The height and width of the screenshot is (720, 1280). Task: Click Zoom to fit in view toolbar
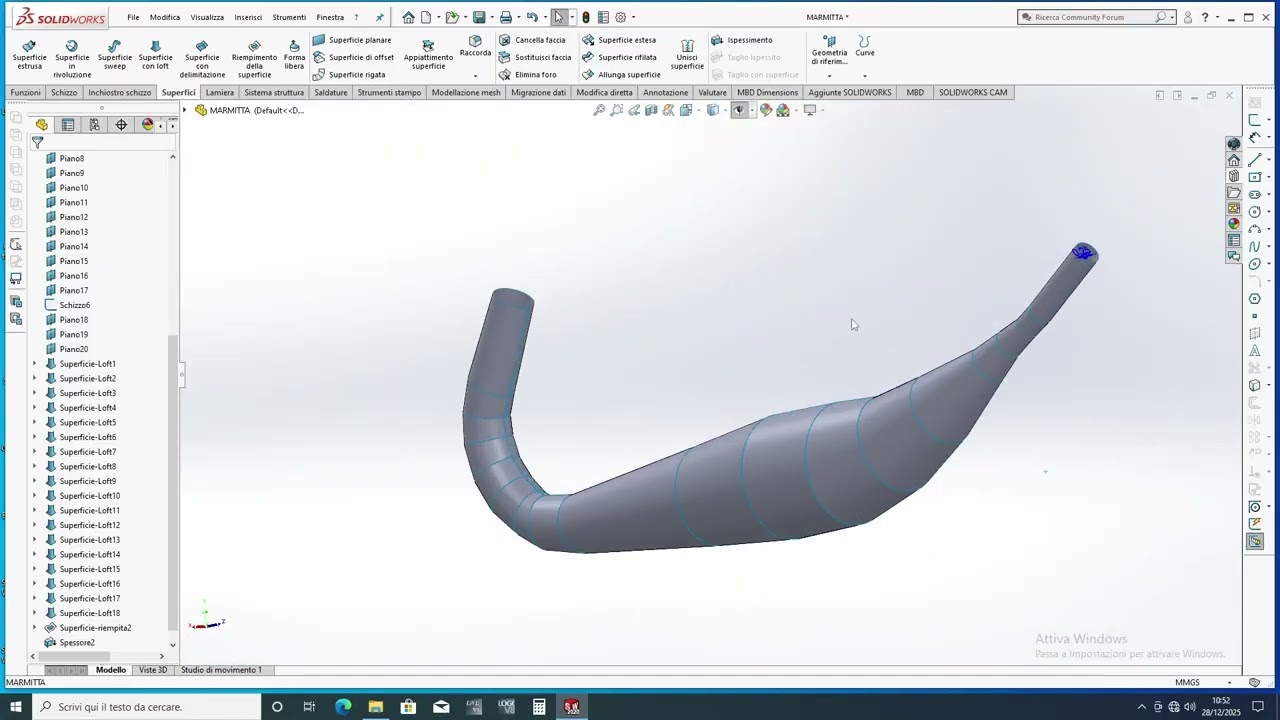pos(599,110)
